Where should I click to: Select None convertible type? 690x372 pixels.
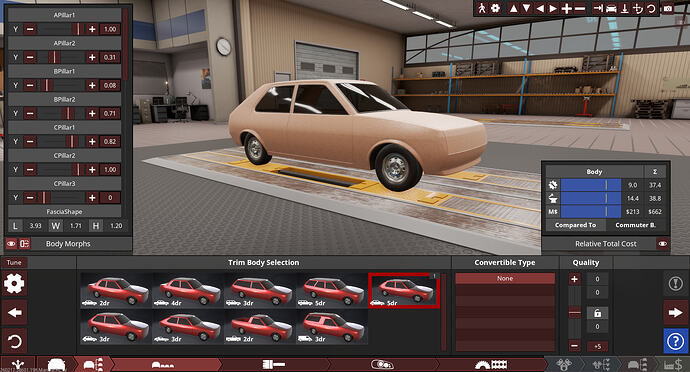click(505, 278)
